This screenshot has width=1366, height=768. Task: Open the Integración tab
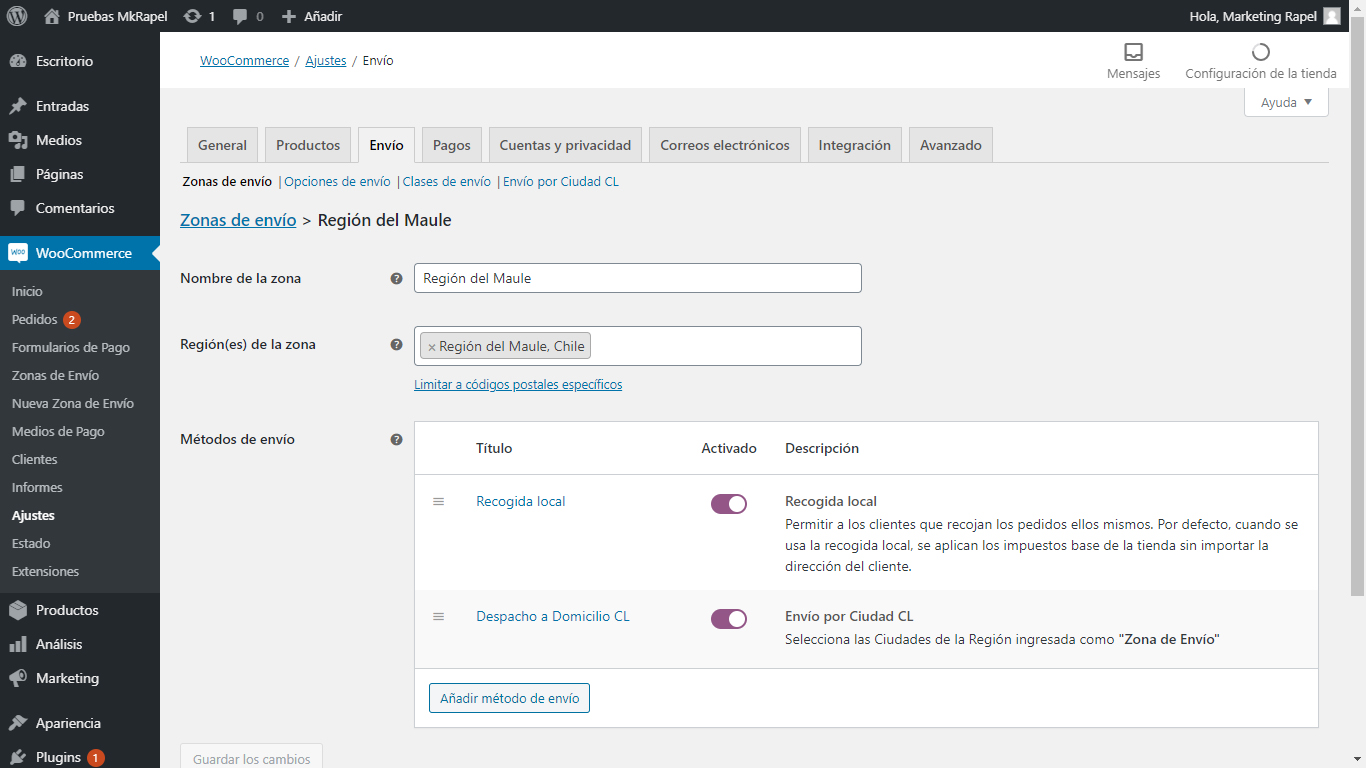[x=855, y=145]
